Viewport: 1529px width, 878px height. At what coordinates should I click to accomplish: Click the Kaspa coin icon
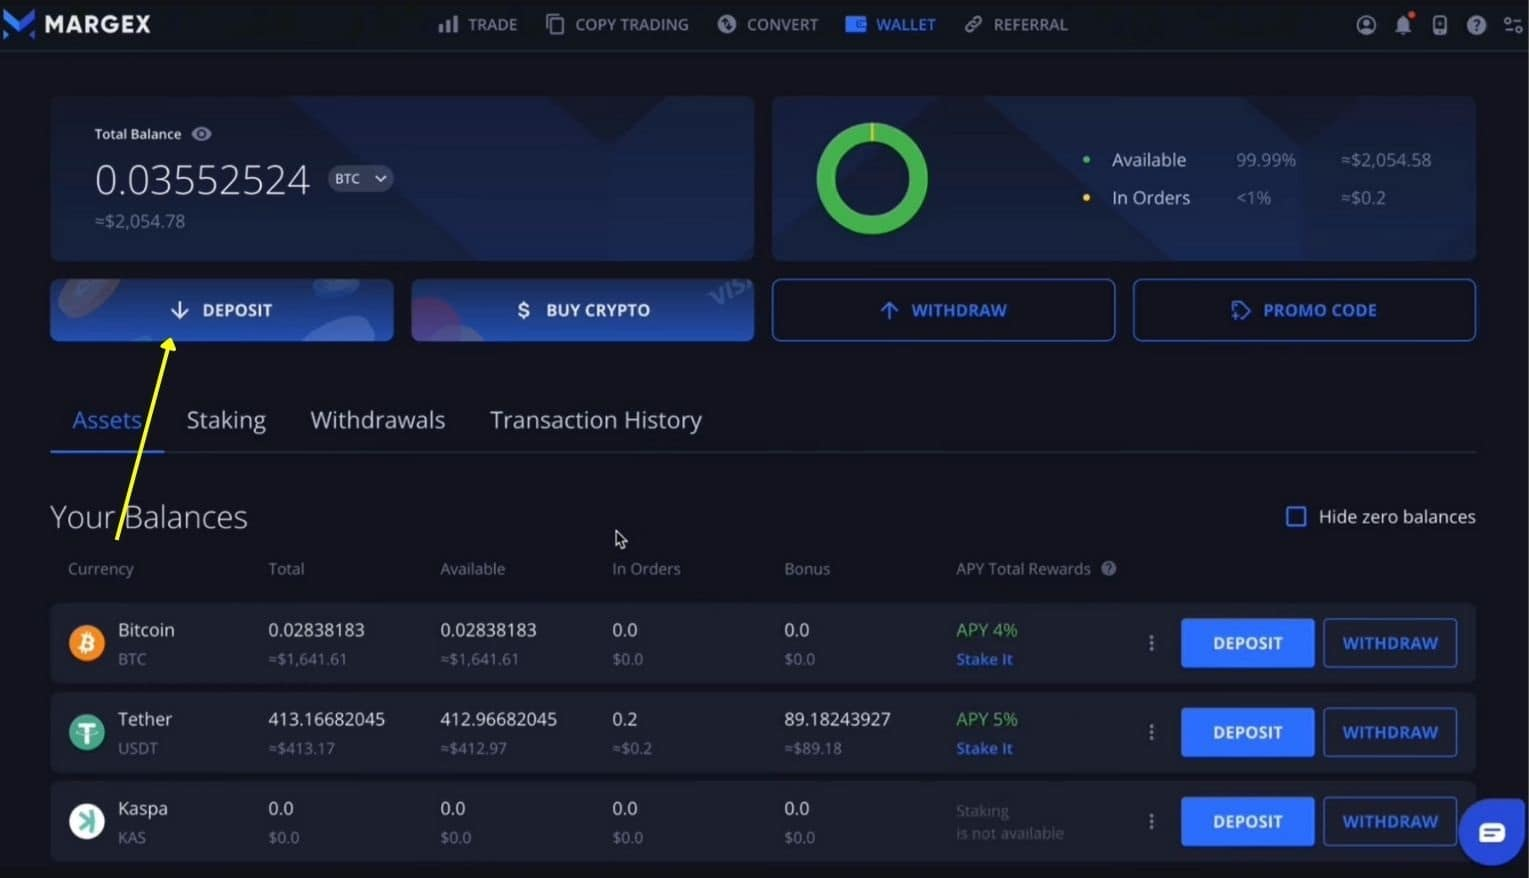click(87, 821)
